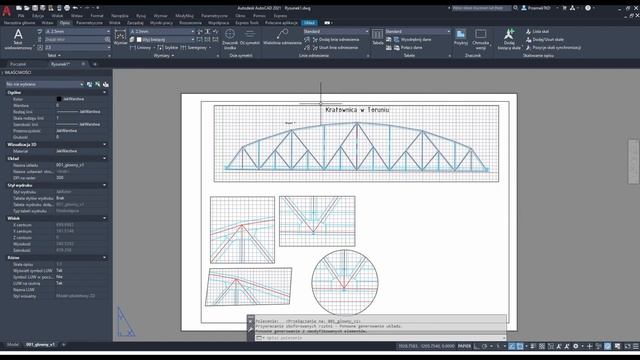640x360 pixels.
Task: Click the Chmurka wersji tool
Action: (480, 39)
